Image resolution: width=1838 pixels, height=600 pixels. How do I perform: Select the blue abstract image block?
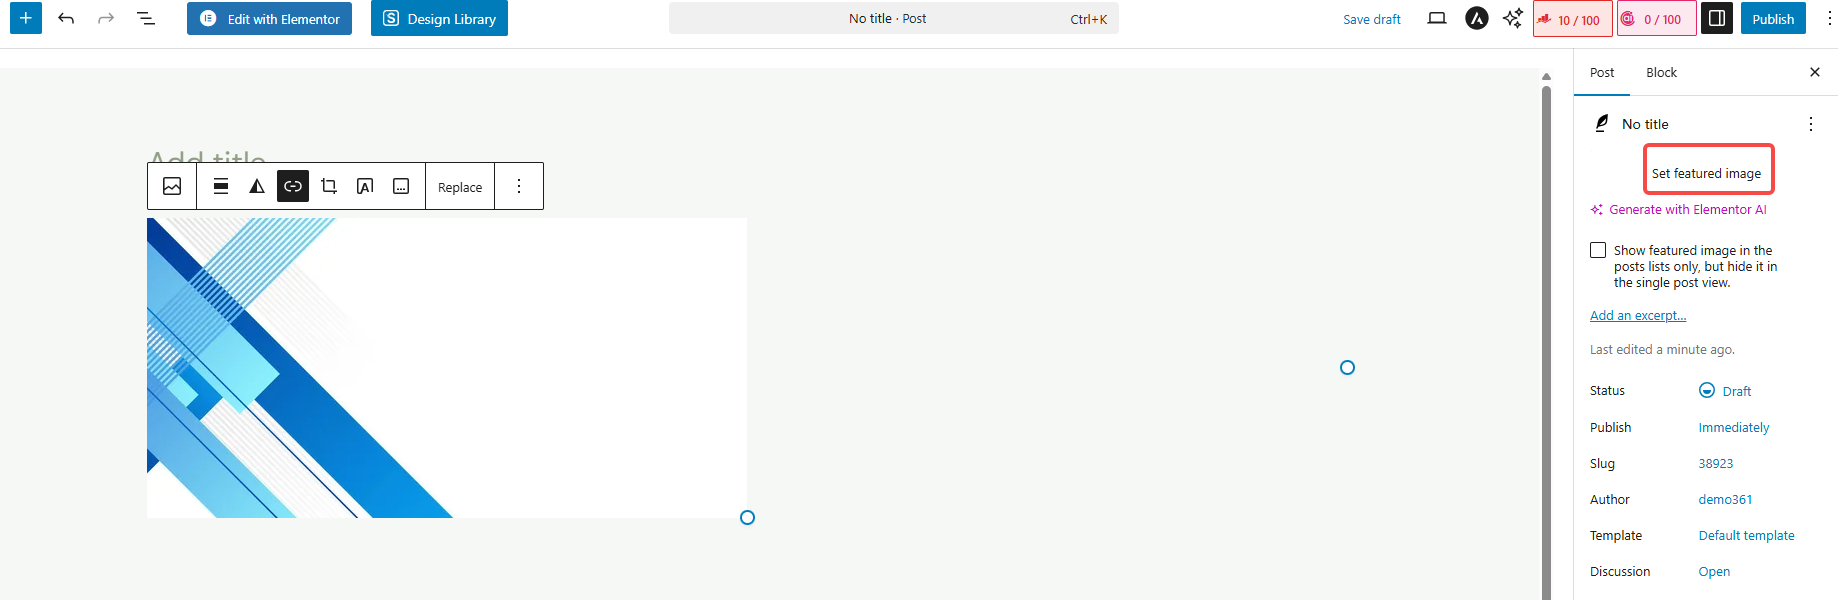tap(447, 367)
